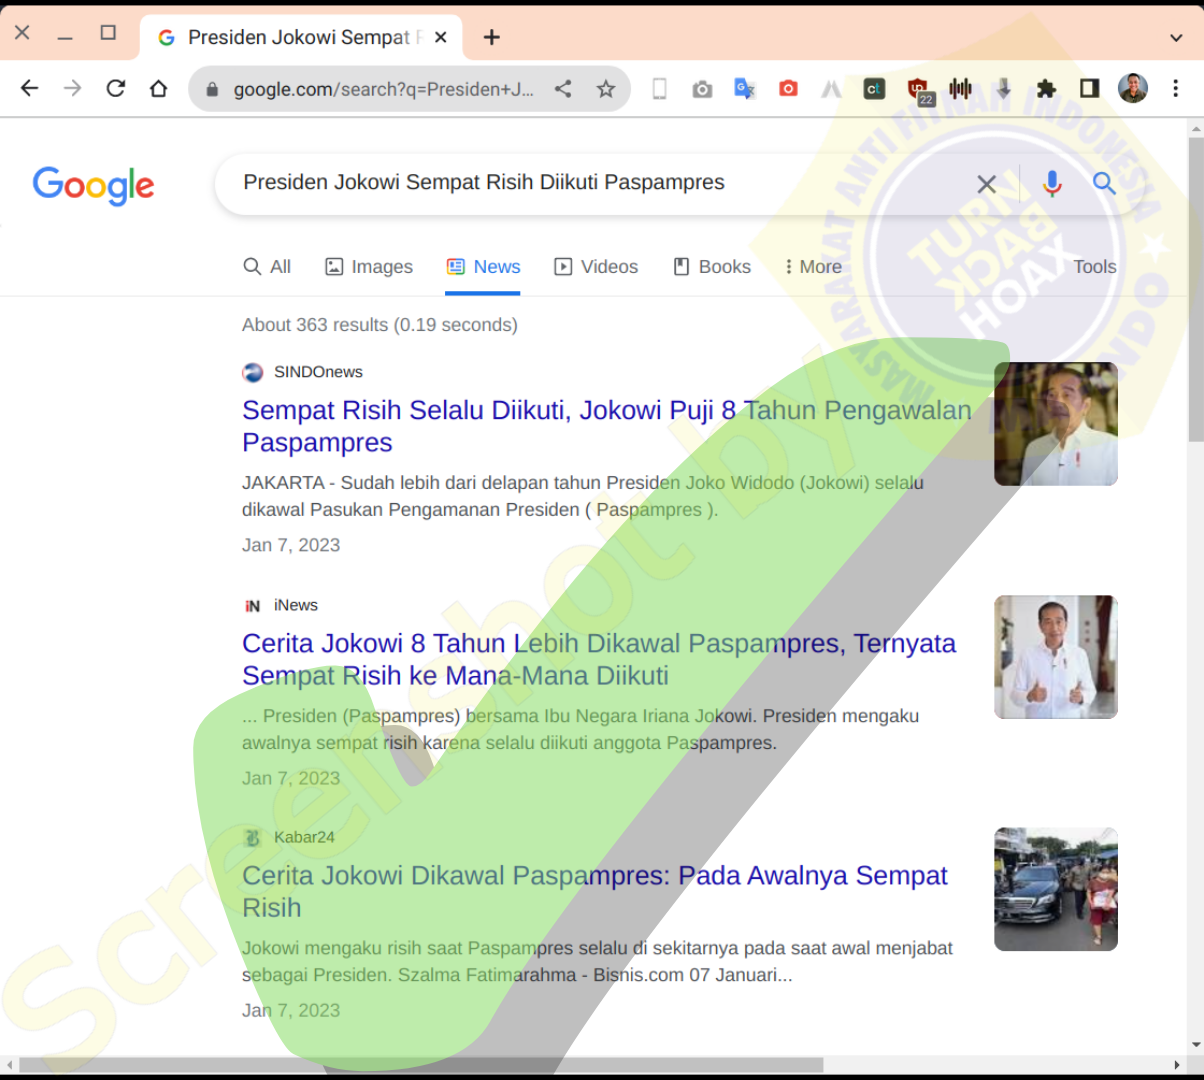View site information via the lock icon
The width and height of the screenshot is (1204, 1080).
tap(211, 89)
